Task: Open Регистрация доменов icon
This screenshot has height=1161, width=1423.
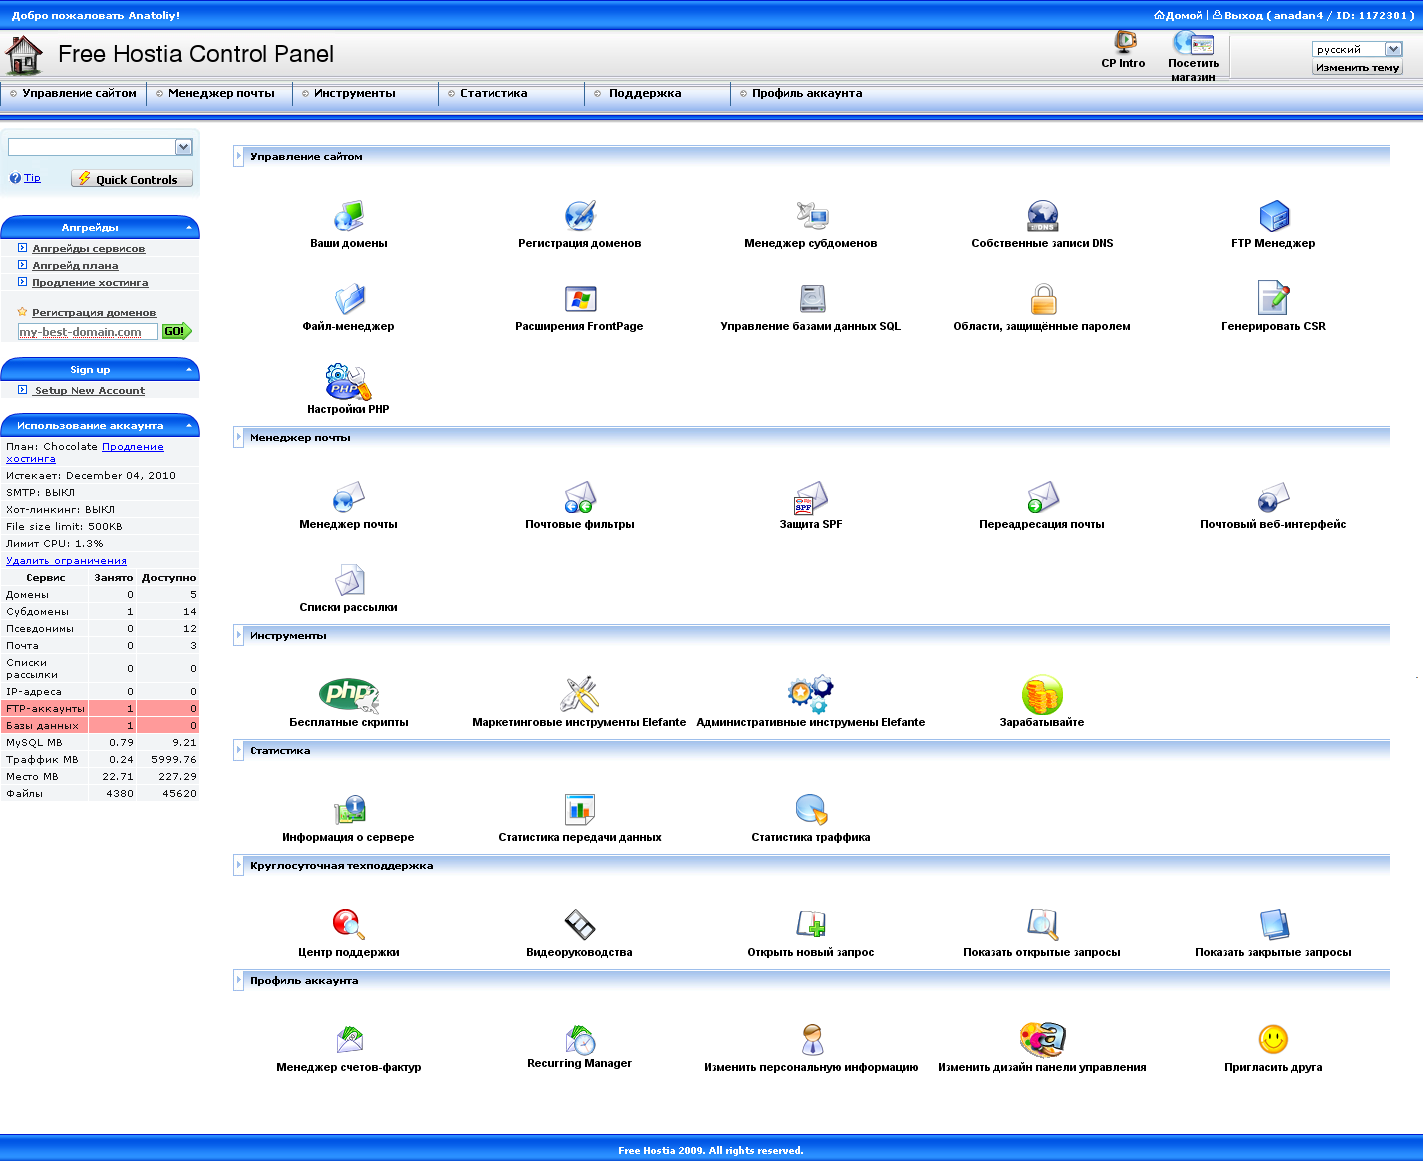Action: pos(580,215)
